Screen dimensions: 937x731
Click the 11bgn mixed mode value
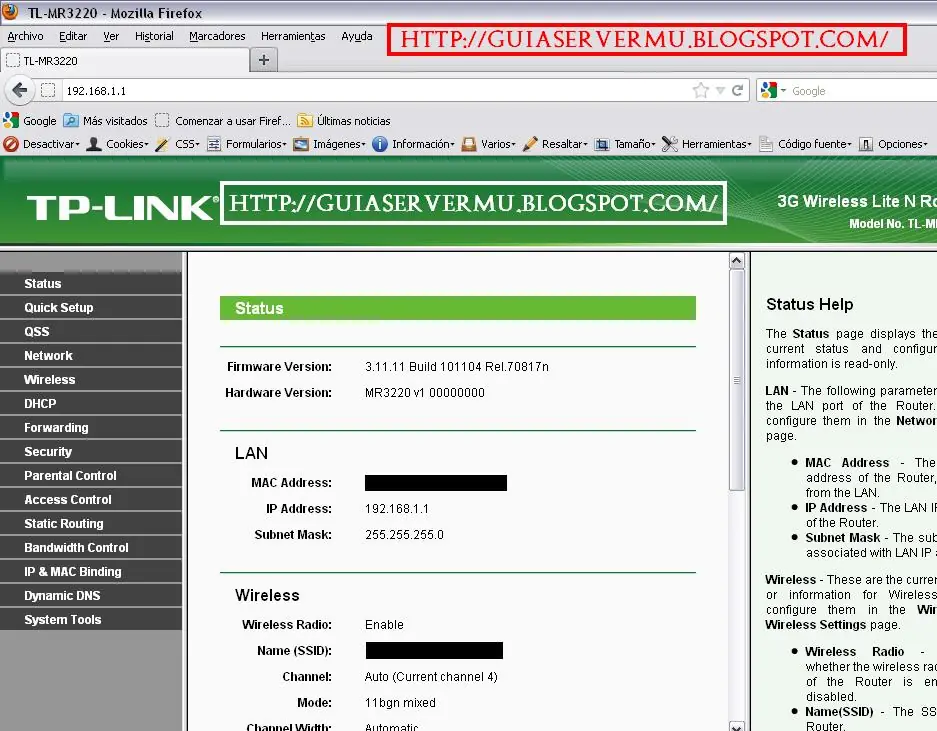(400, 703)
